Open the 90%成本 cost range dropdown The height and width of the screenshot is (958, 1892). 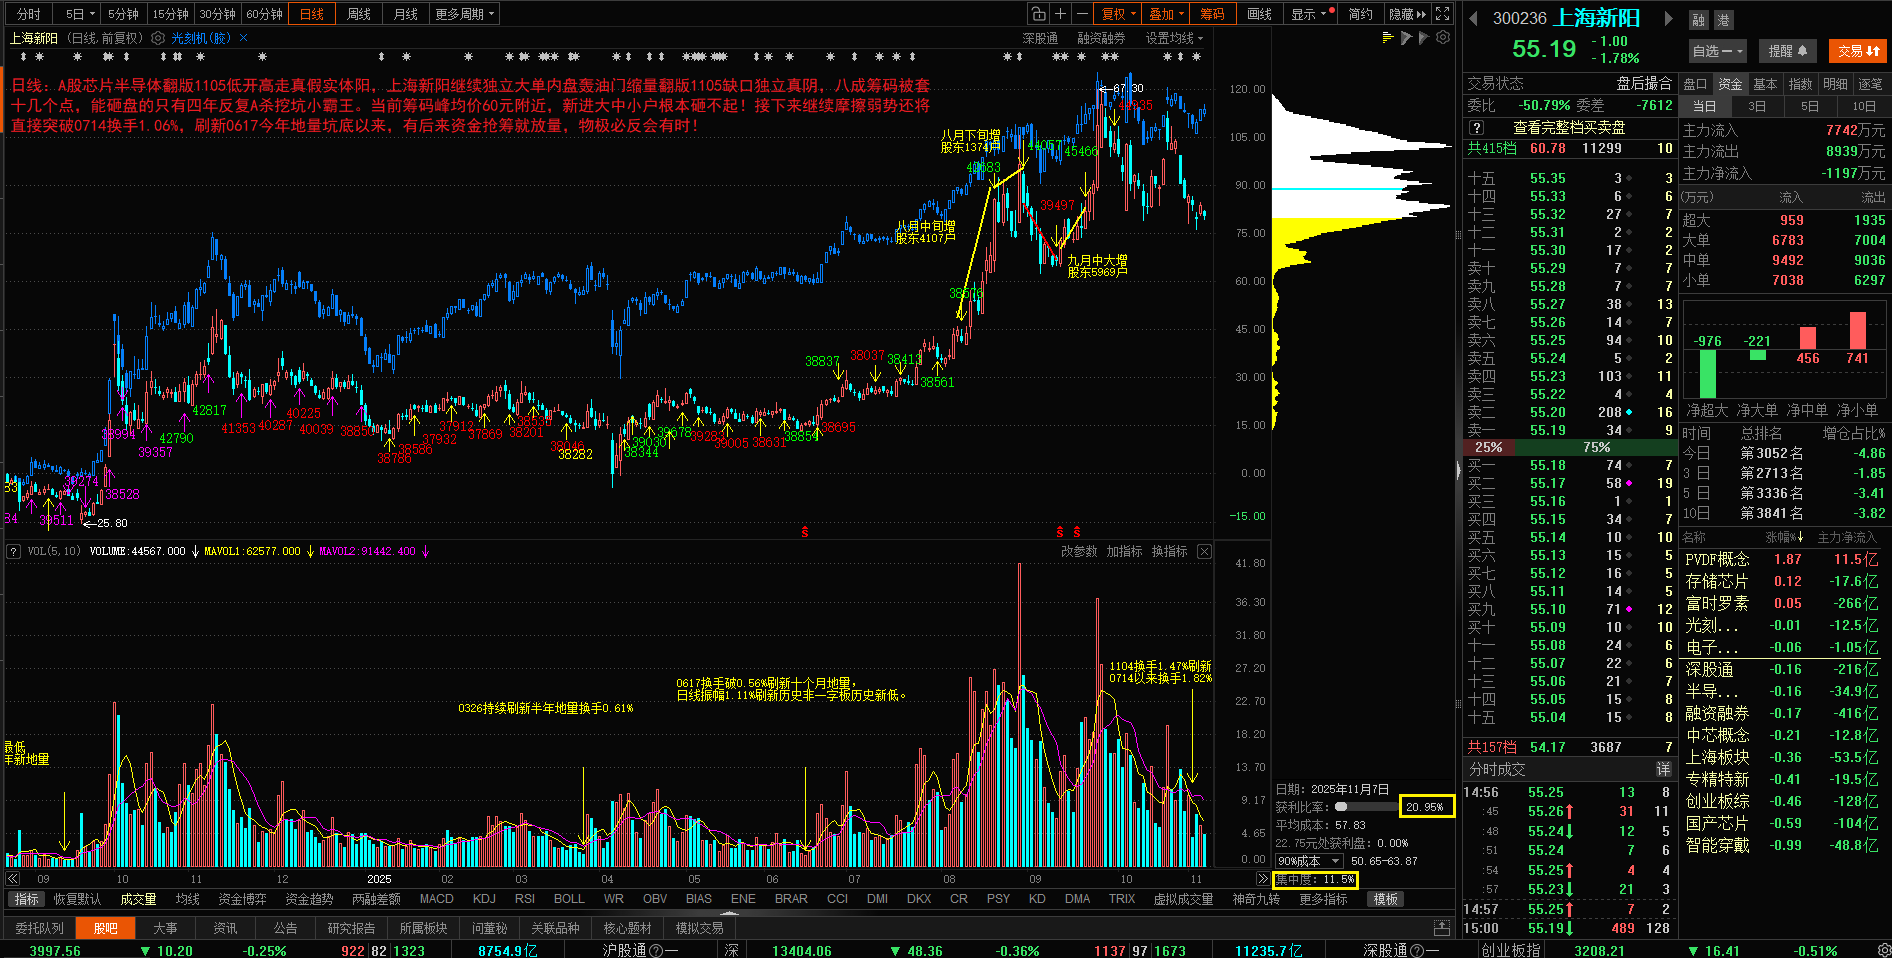1309,861
